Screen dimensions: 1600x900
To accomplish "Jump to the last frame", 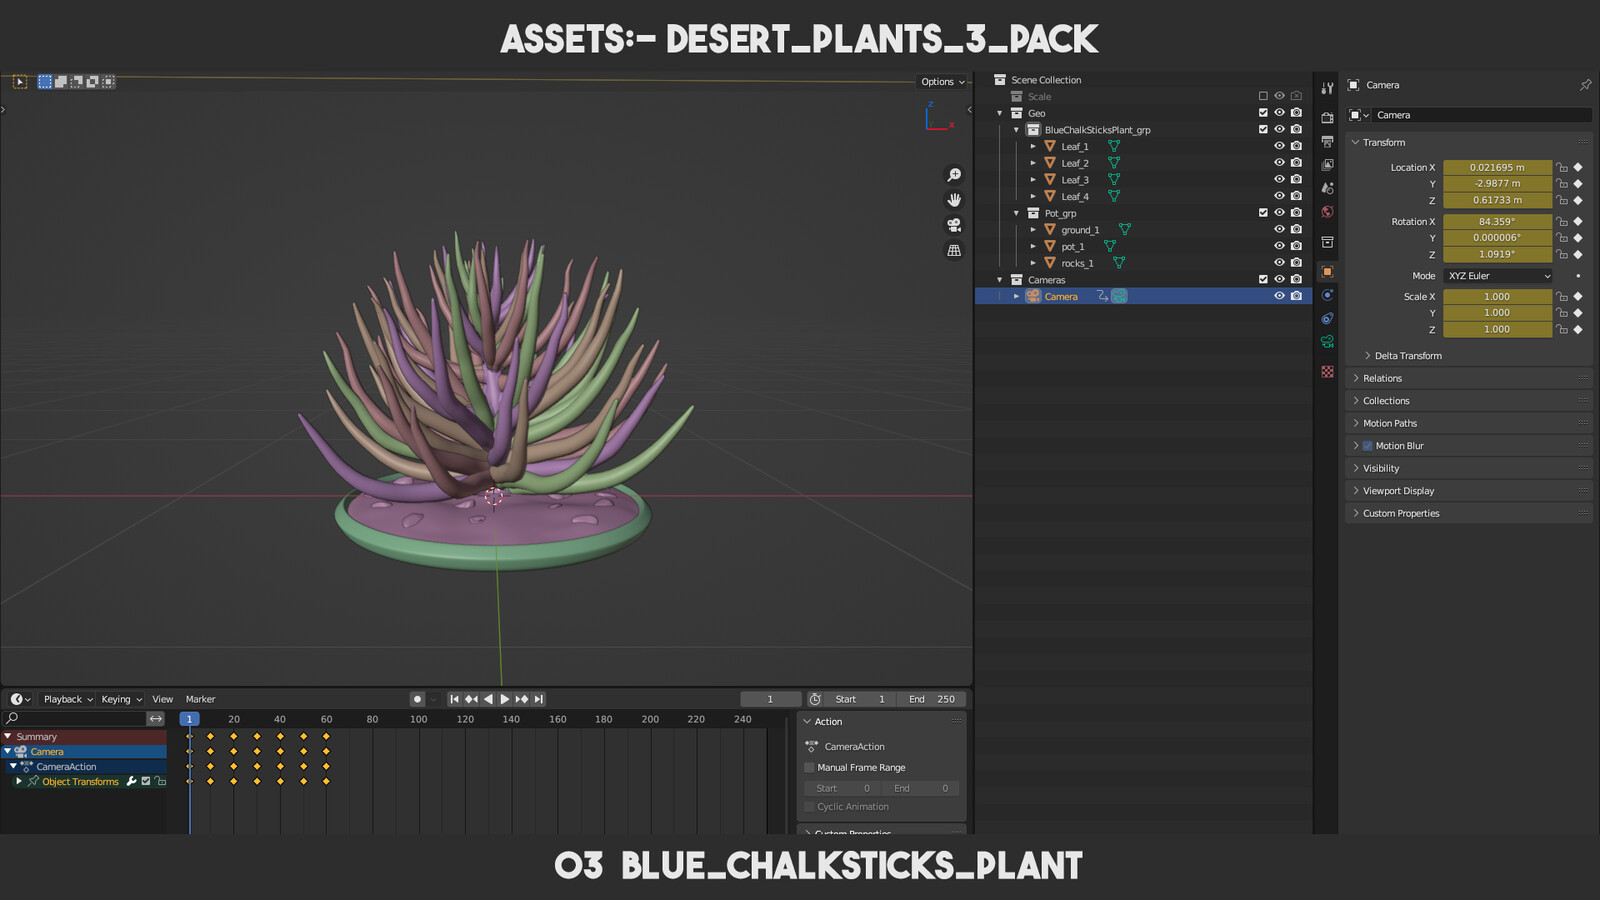I will click(538, 699).
